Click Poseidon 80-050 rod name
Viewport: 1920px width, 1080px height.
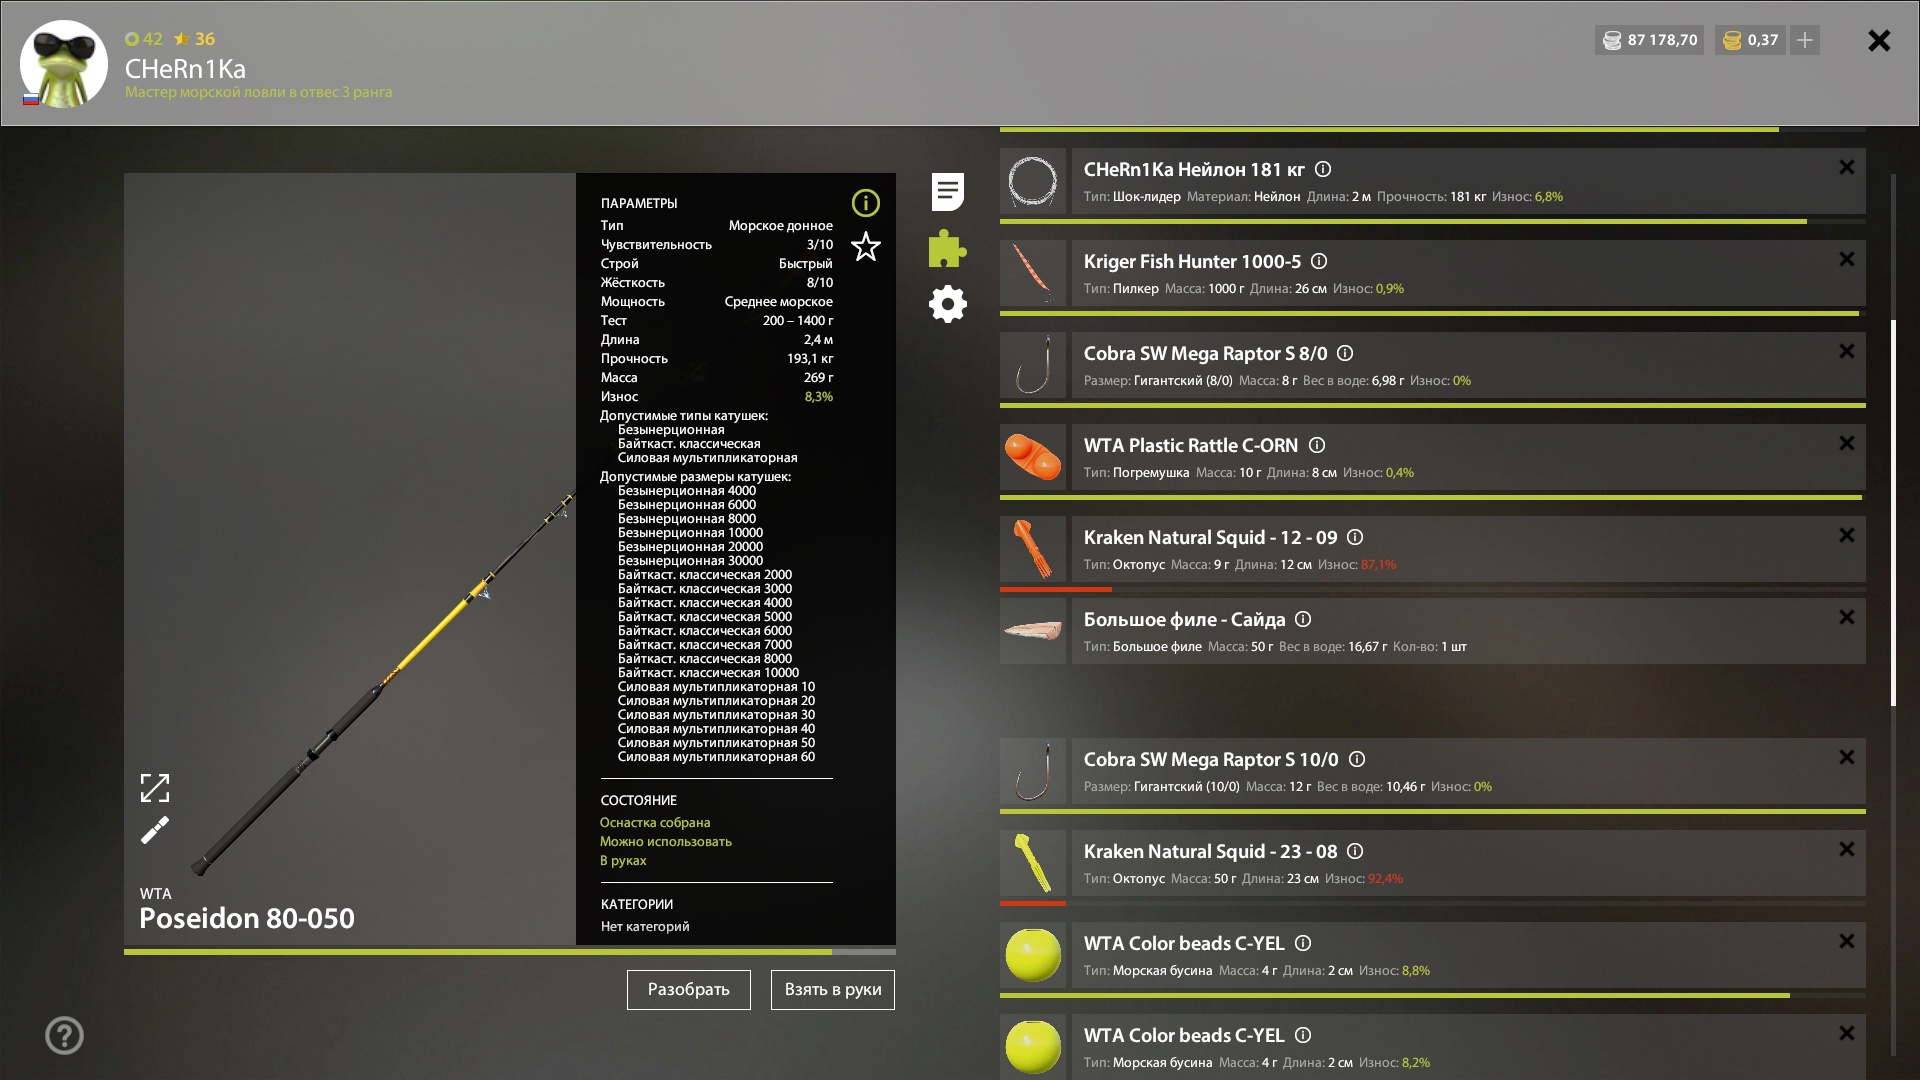click(x=247, y=918)
